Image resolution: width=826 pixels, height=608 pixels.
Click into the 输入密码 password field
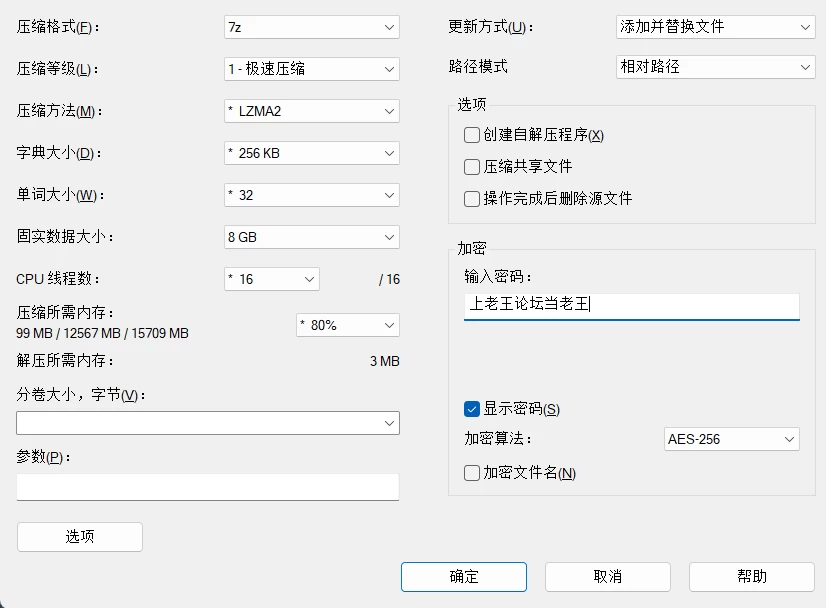click(x=632, y=307)
